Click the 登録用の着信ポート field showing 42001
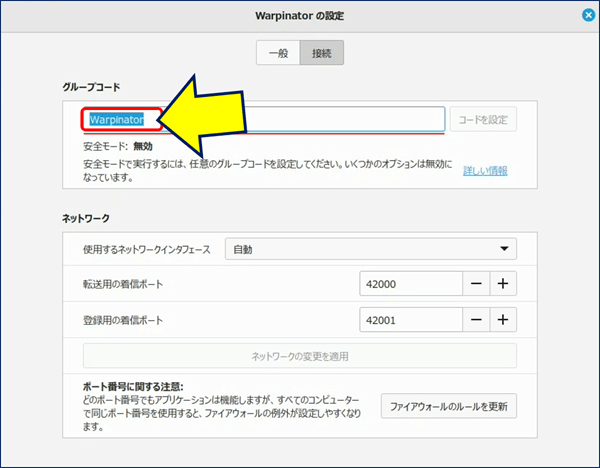 (411, 320)
